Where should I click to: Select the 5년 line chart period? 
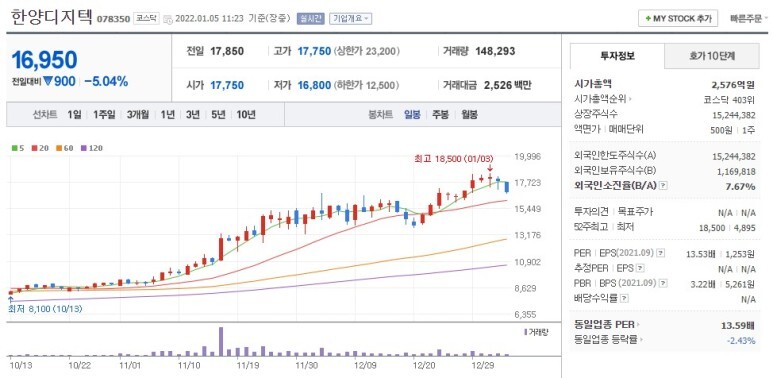point(218,115)
